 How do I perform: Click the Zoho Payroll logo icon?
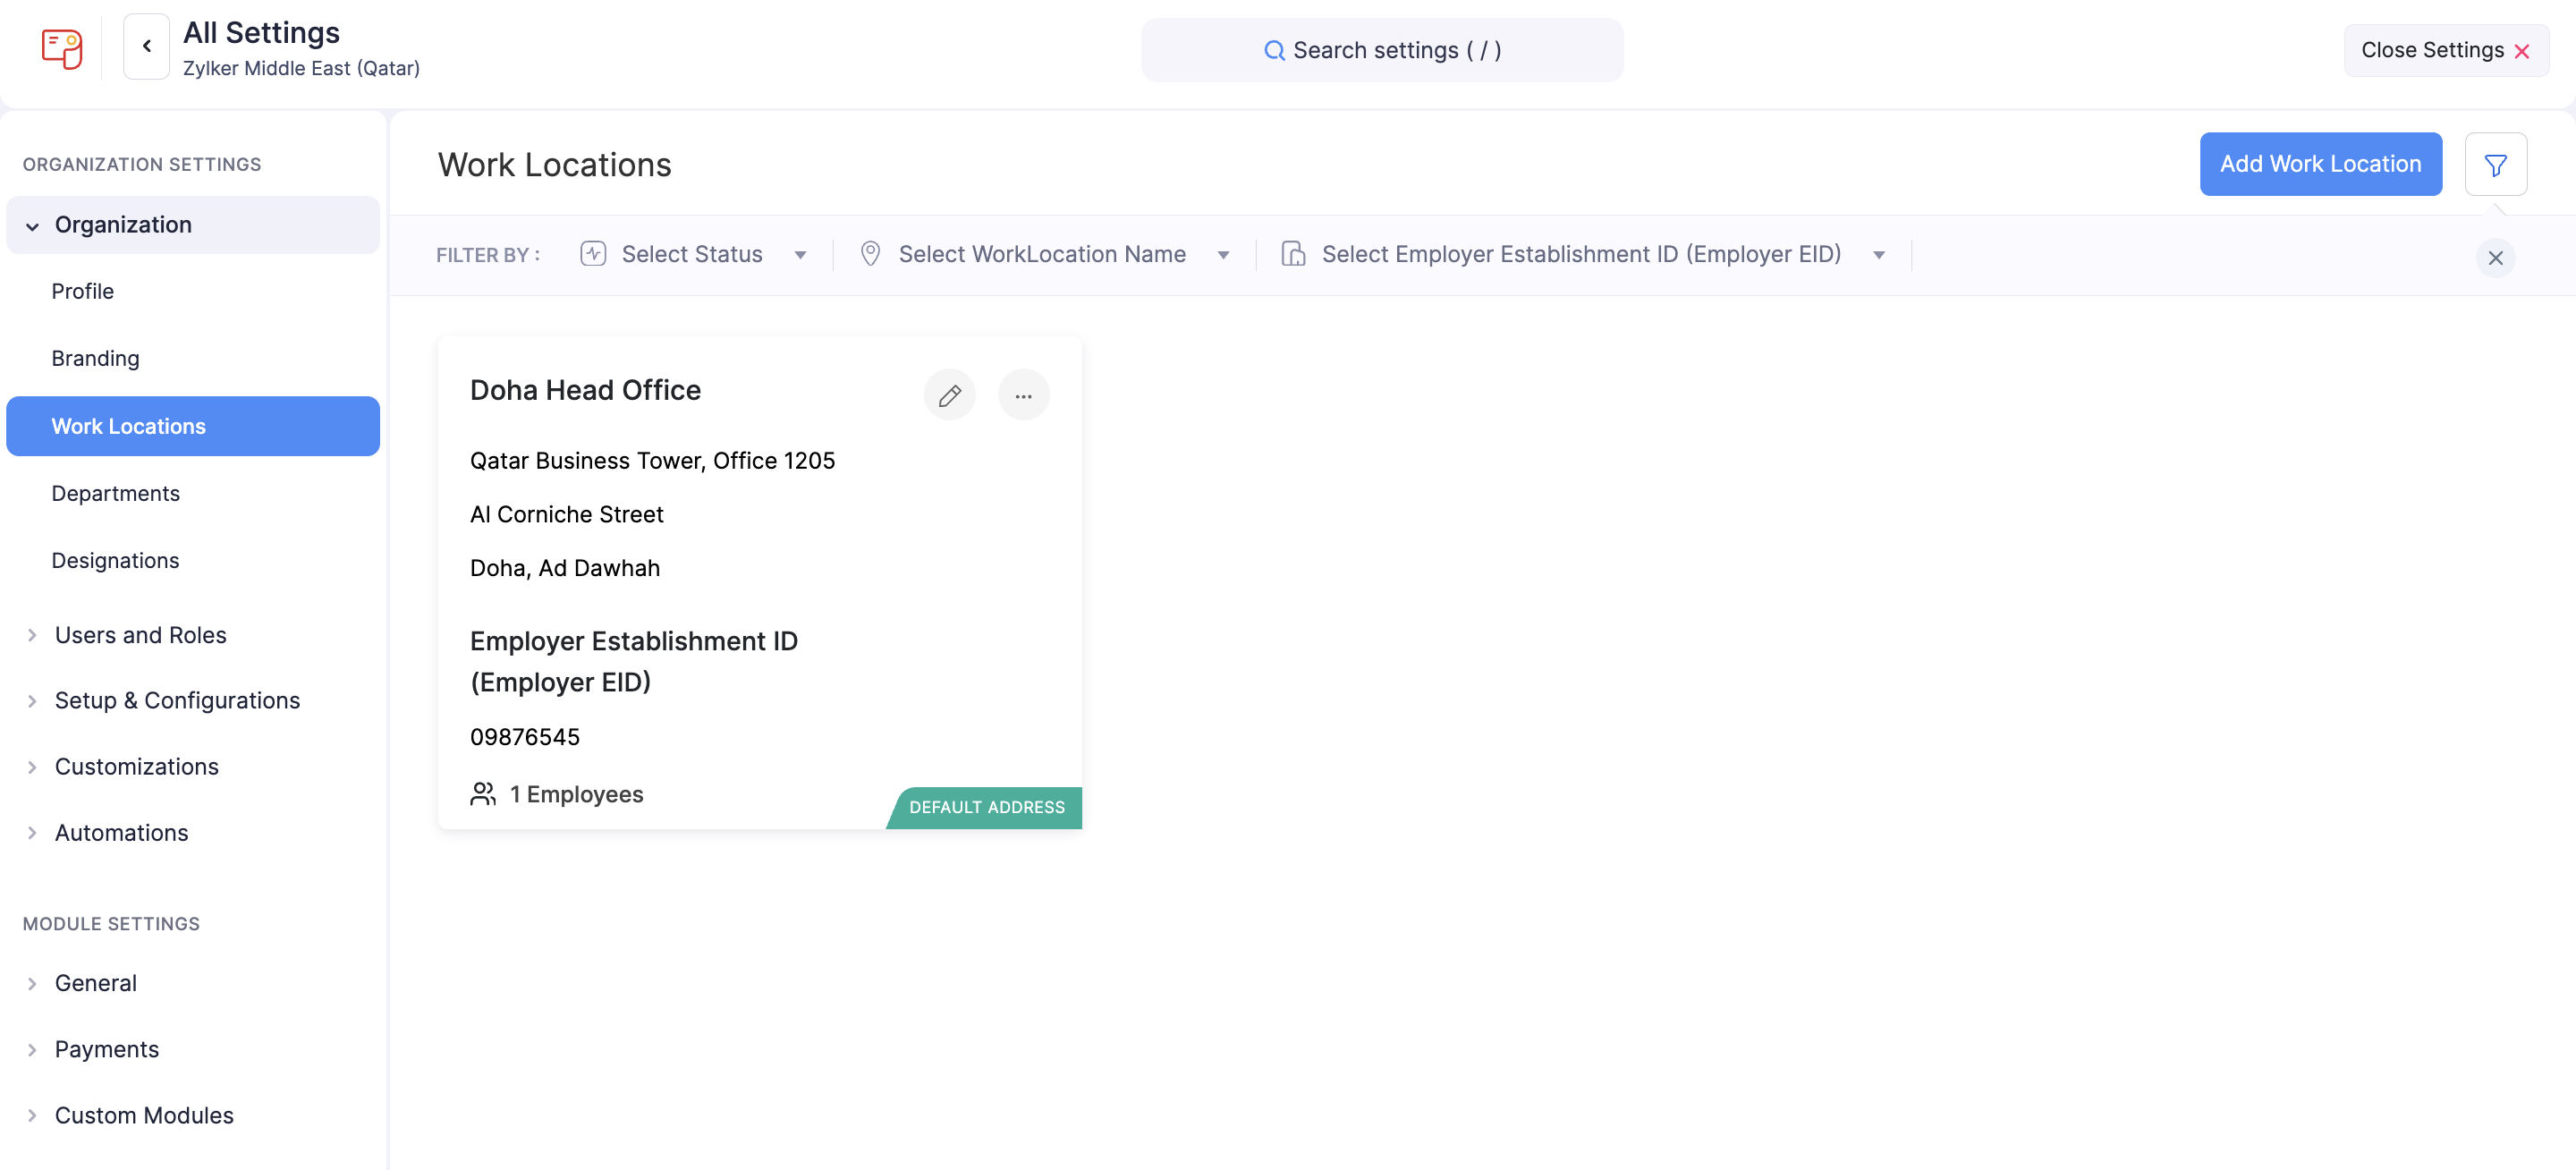61,47
